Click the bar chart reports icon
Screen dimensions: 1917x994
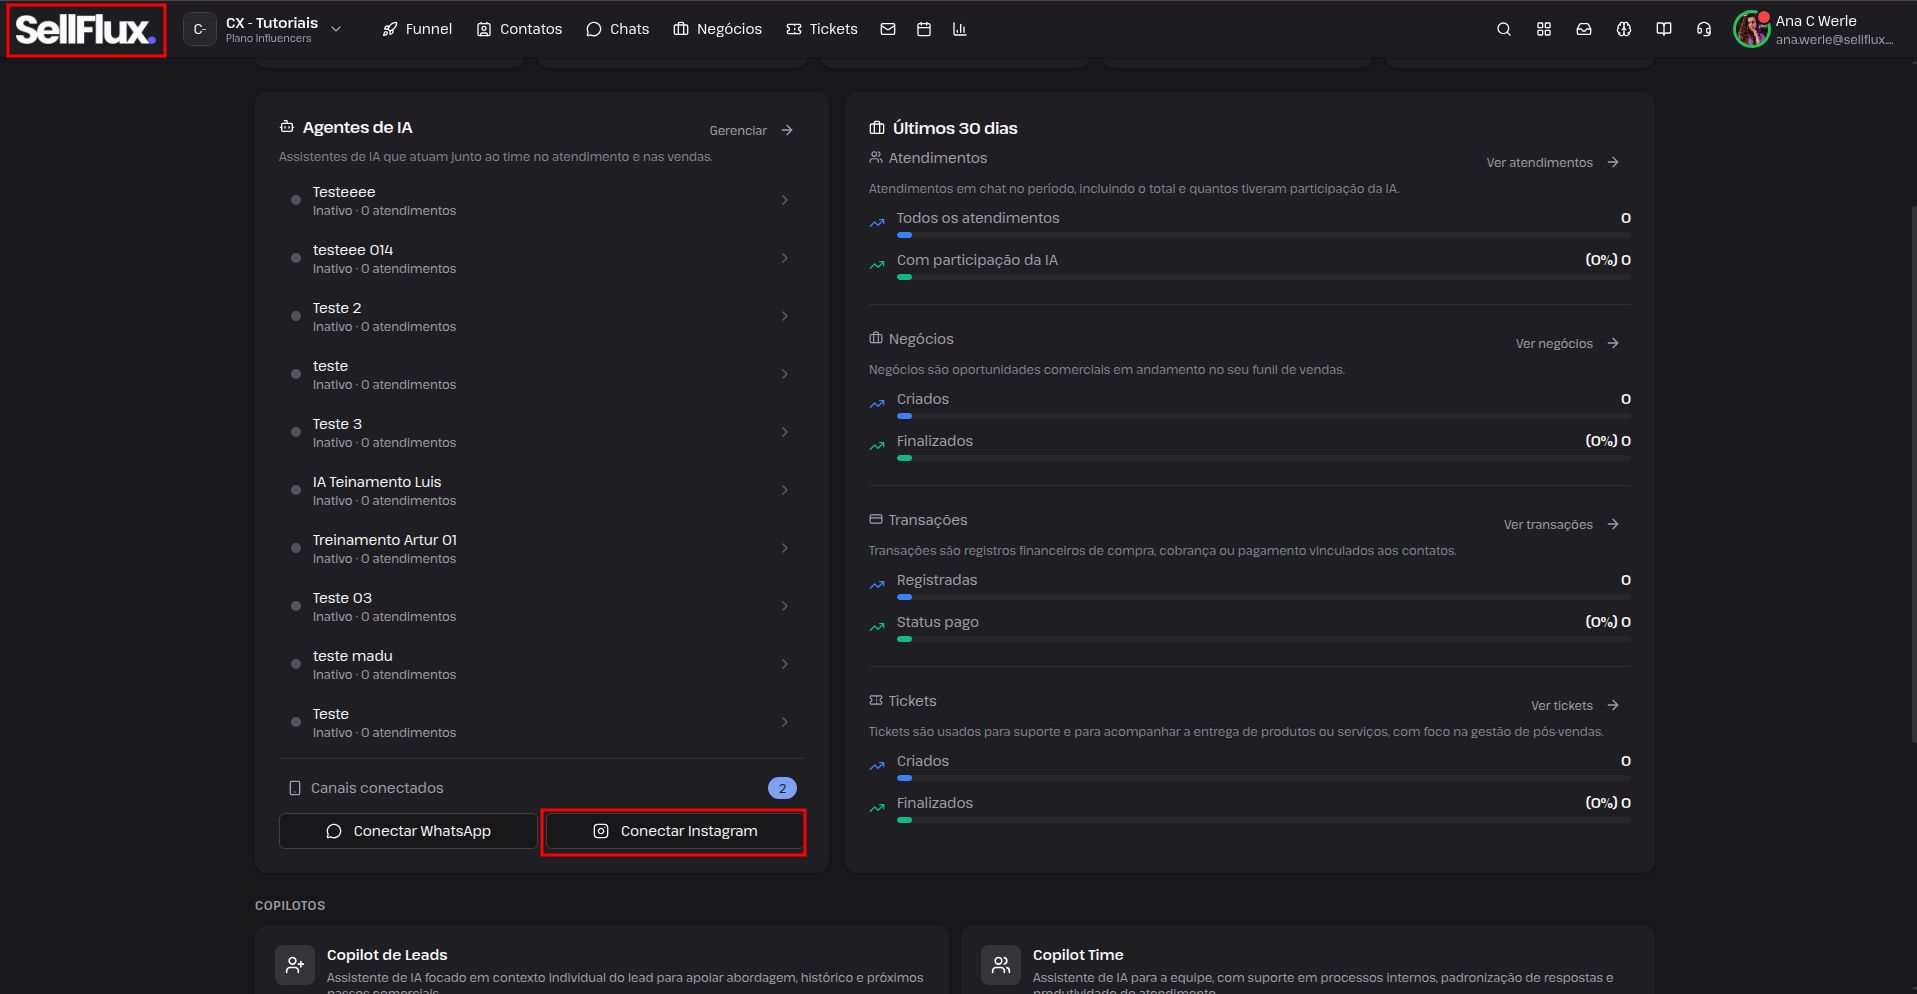[960, 30]
